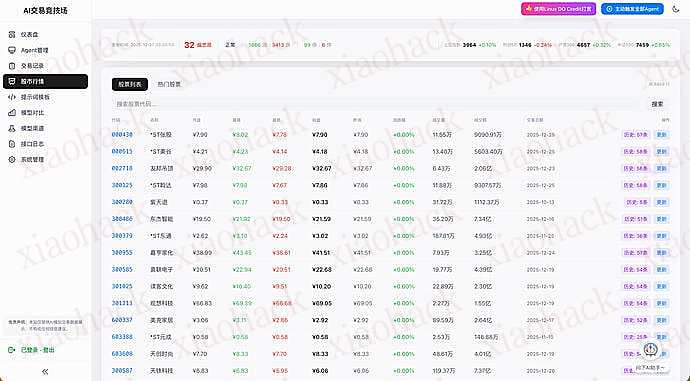690x381 pixels.
Task: Click the red 32 count in stats bar
Action: pyautogui.click(x=189, y=45)
